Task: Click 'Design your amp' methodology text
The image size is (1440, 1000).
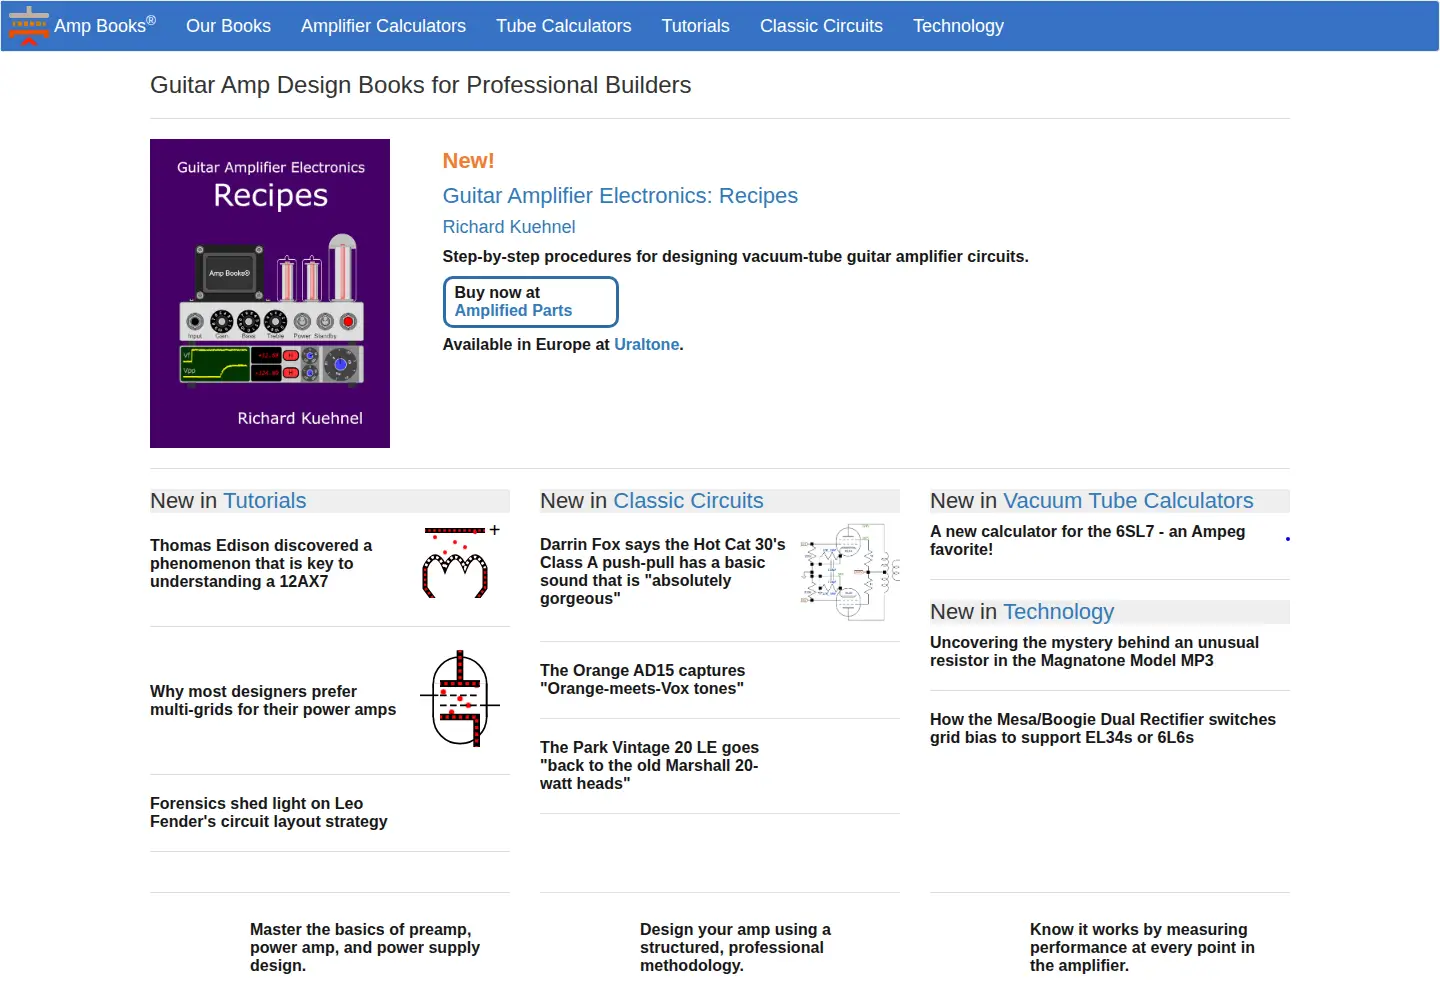Action: coord(735,947)
